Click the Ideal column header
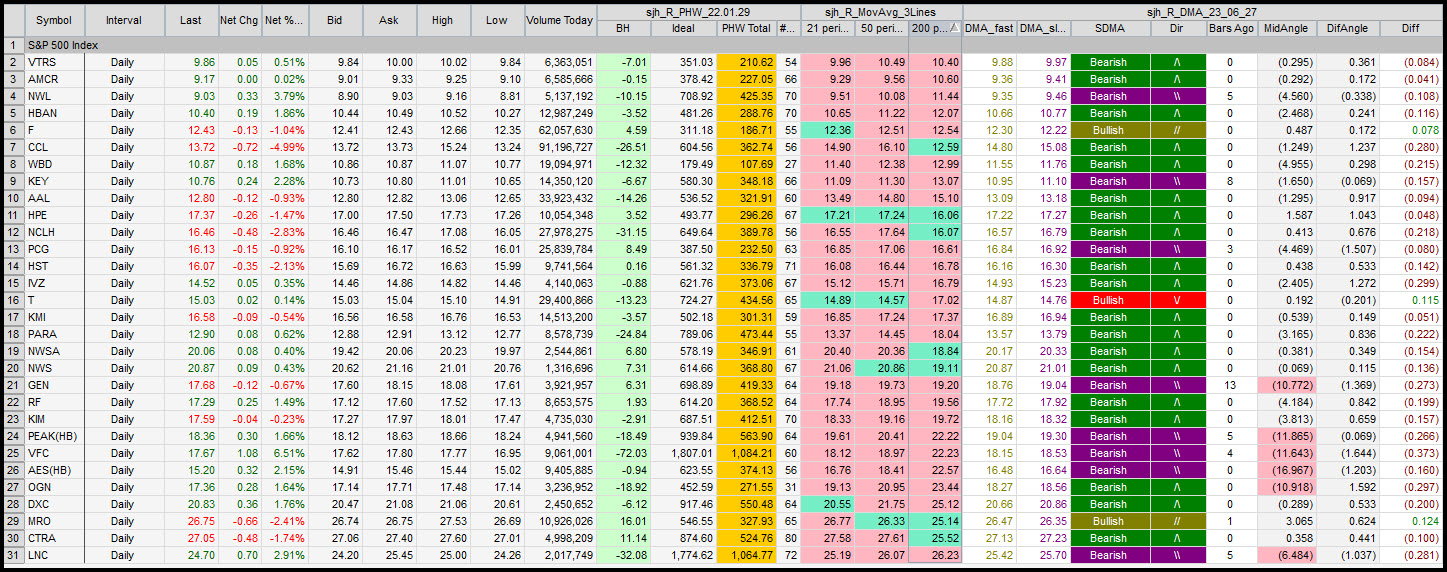This screenshot has width=1447, height=572. (x=684, y=28)
